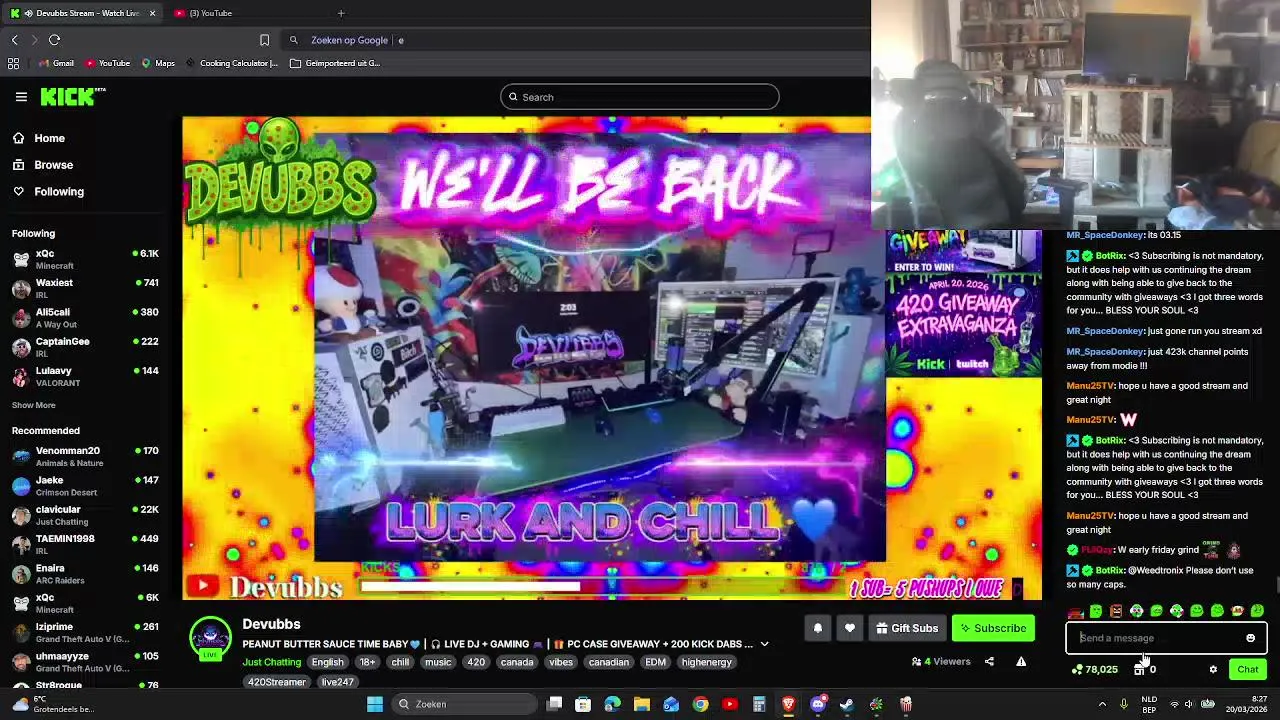Open the Popcorn Time taskbar icon

[905, 704]
